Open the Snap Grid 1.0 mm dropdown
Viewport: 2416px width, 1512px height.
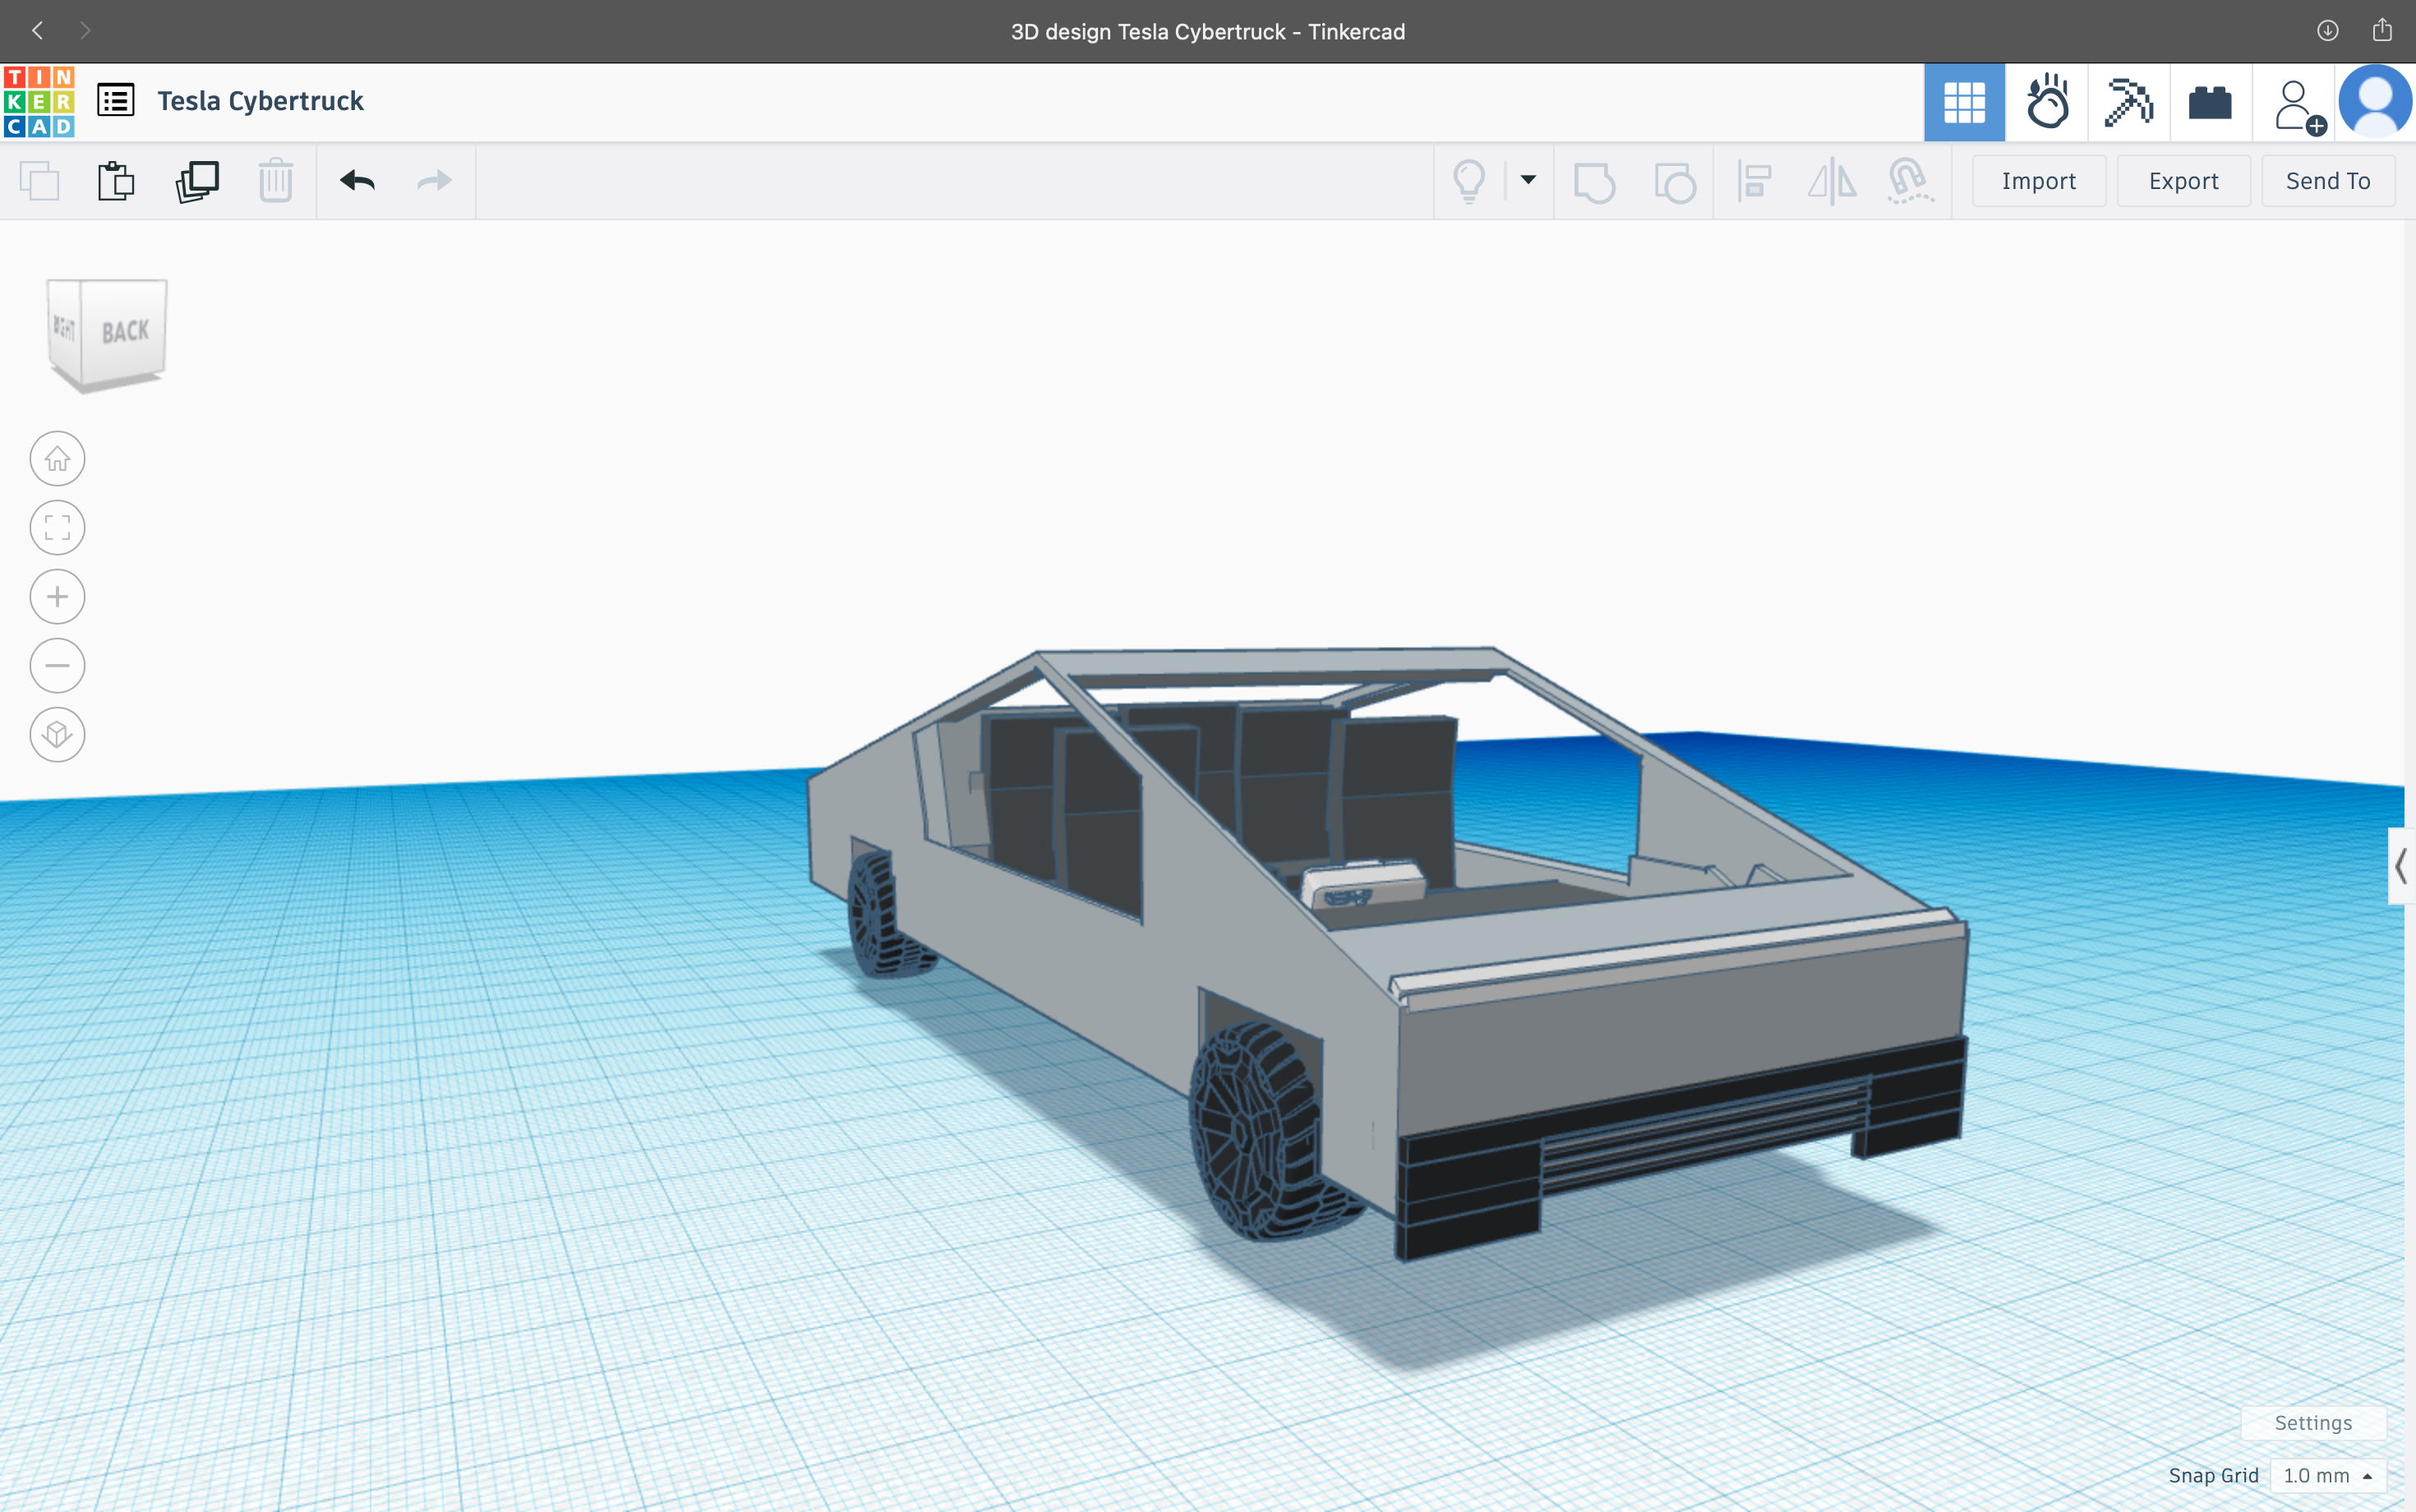[2327, 1475]
